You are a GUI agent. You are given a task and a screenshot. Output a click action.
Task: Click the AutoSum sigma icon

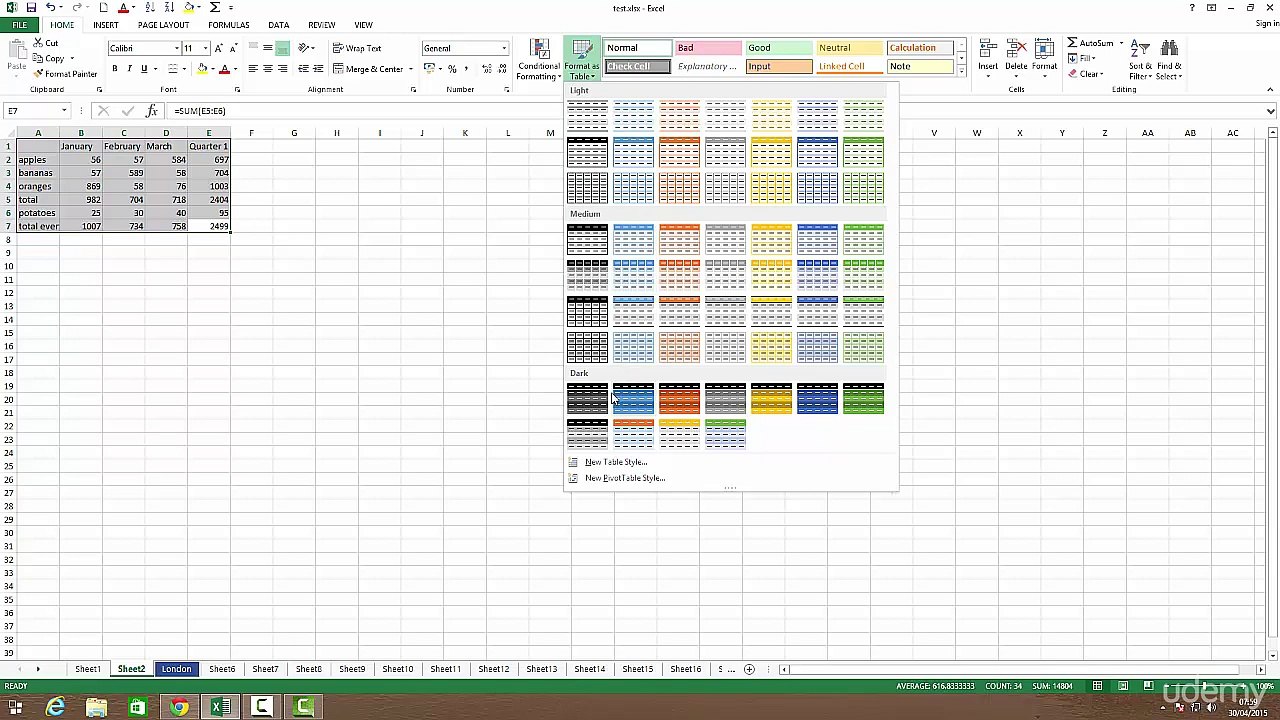click(x=1072, y=43)
